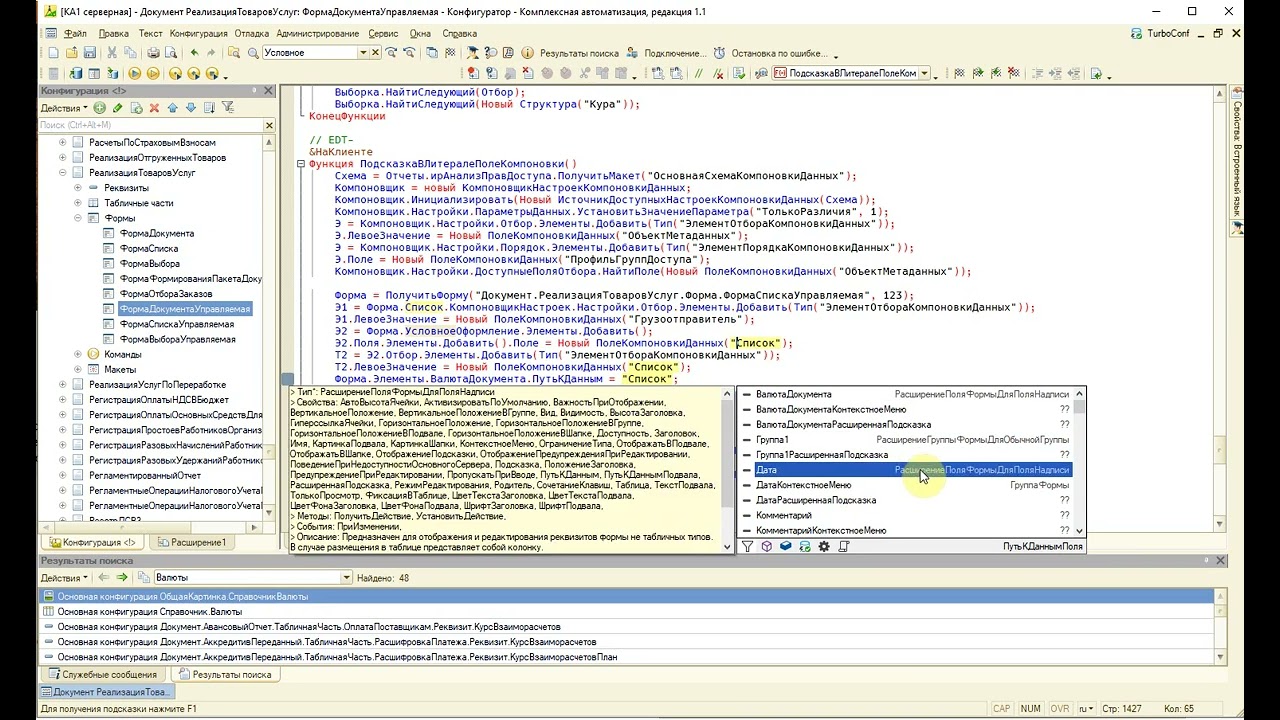Open the Валюты search query dropdown
This screenshot has height=720, width=1280.
(347, 577)
